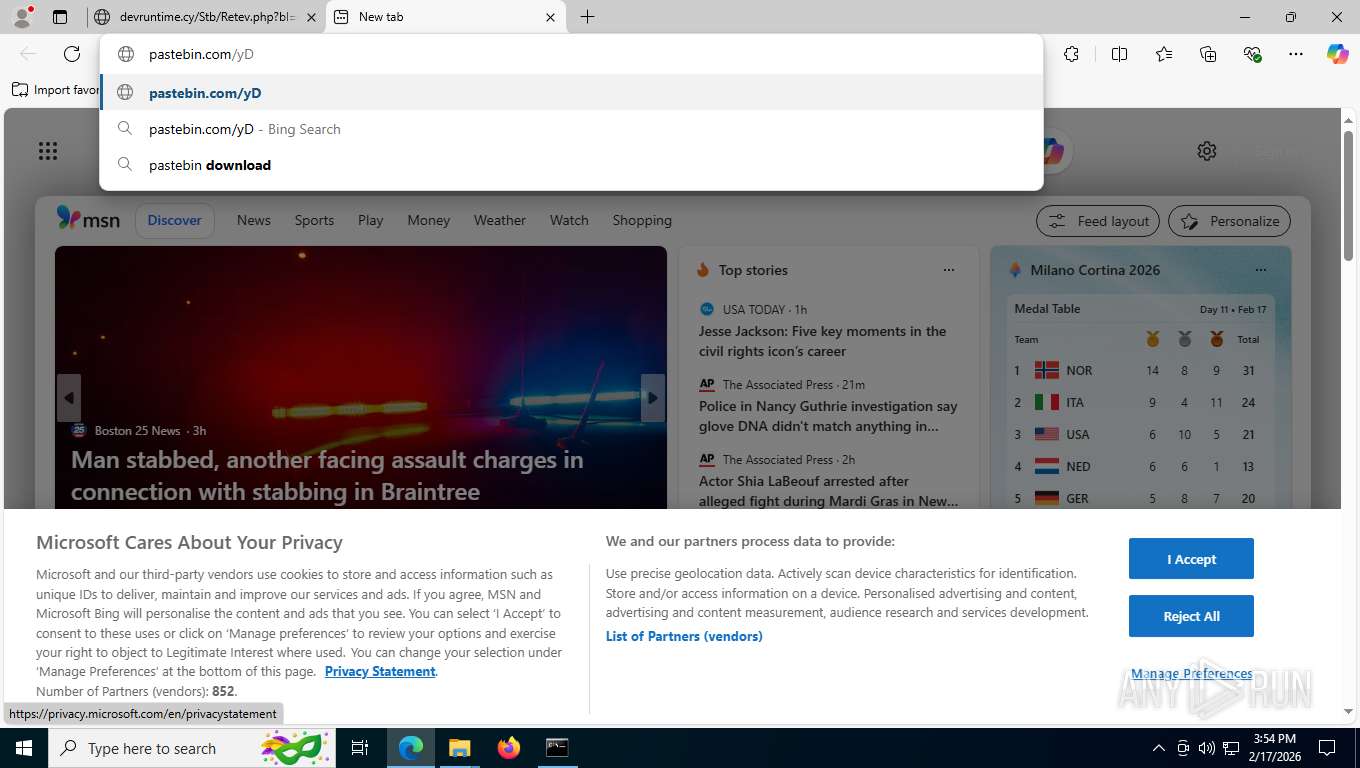Open the Collections icon
This screenshot has height=768, width=1360.
[1208, 54]
